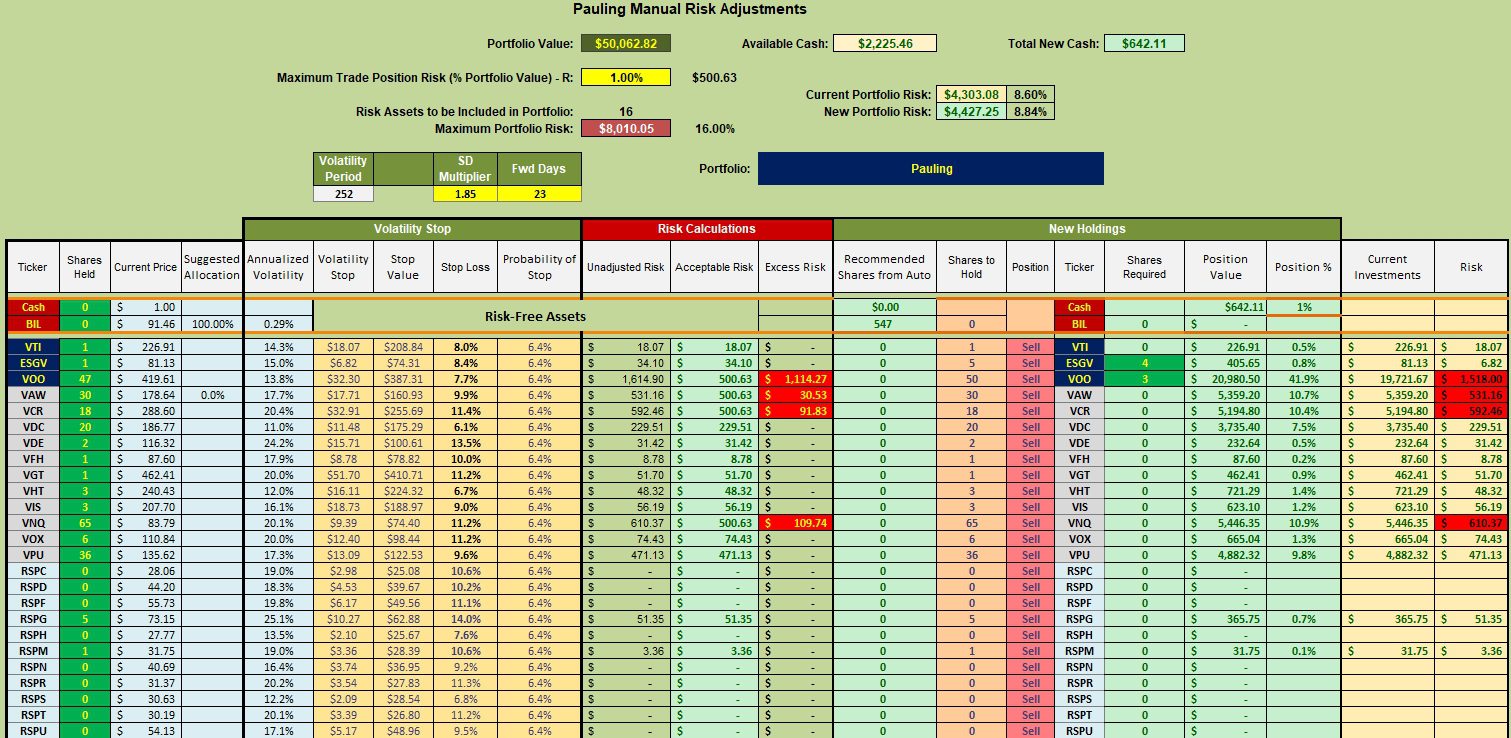
Task: Select the navy Portfolio name cell Pauling
Action: tap(931, 168)
